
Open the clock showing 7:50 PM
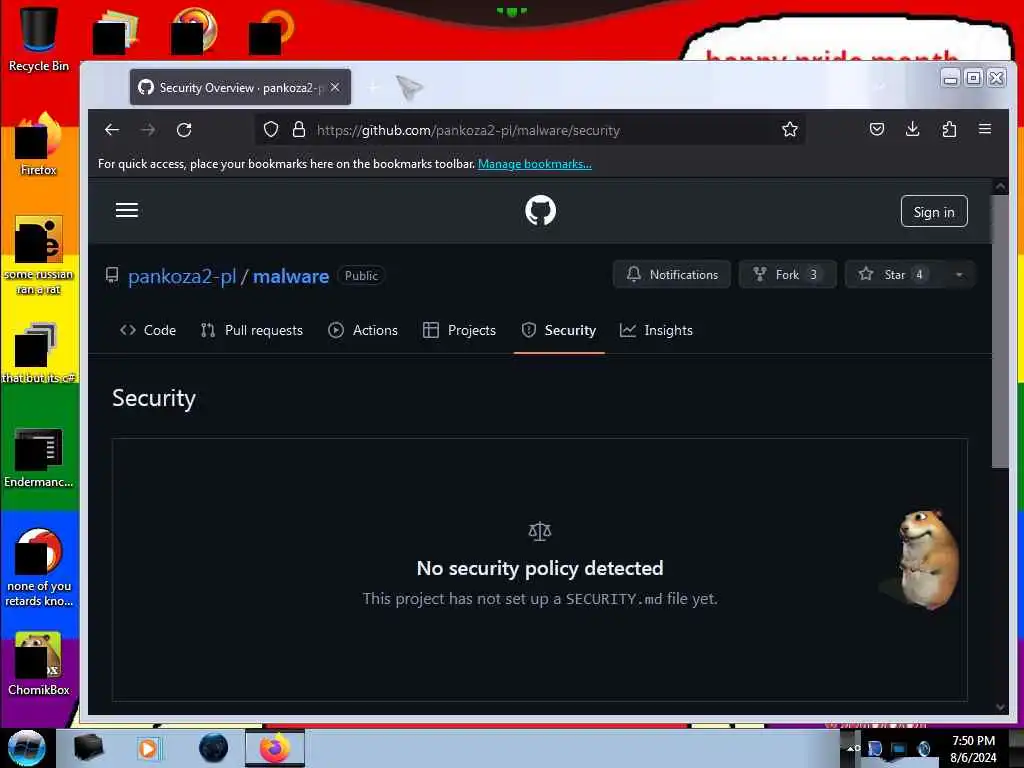tap(973, 749)
